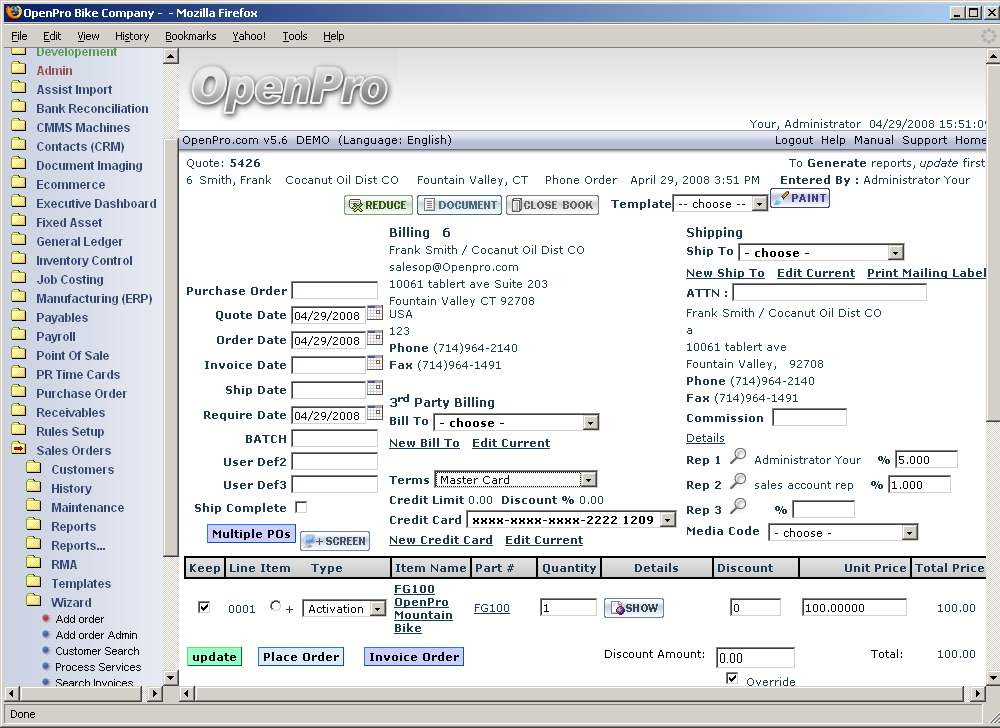The image size is (1000, 728).
Task: Open the Media Code dropdown
Action: 842,533
